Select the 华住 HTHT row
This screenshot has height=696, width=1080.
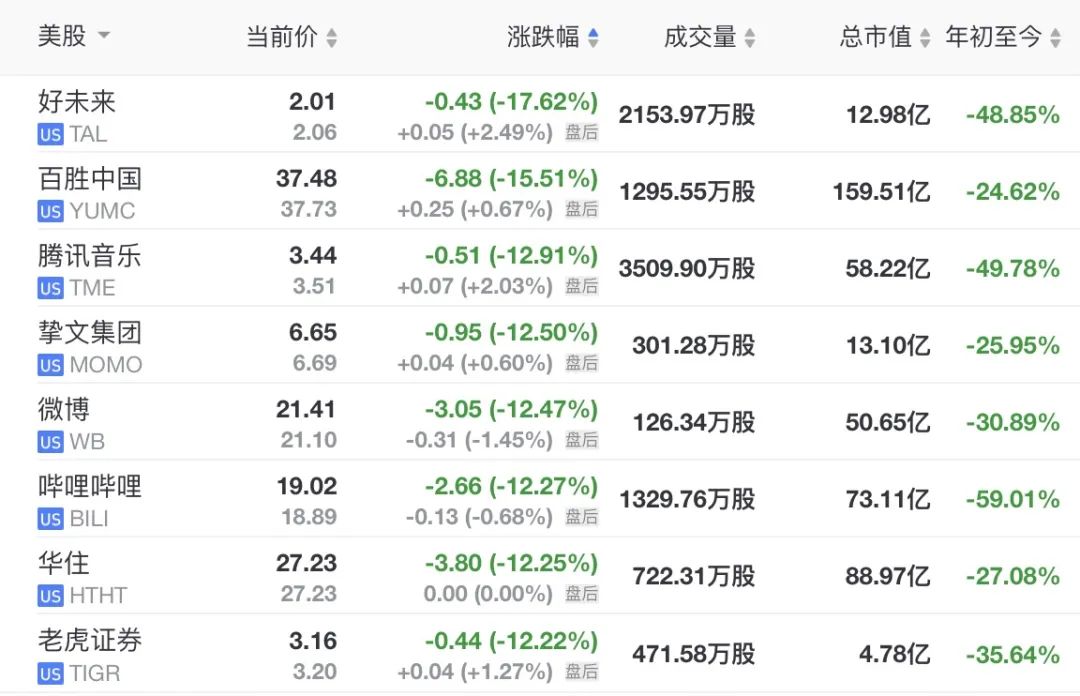pyautogui.click(x=540, y=576)
